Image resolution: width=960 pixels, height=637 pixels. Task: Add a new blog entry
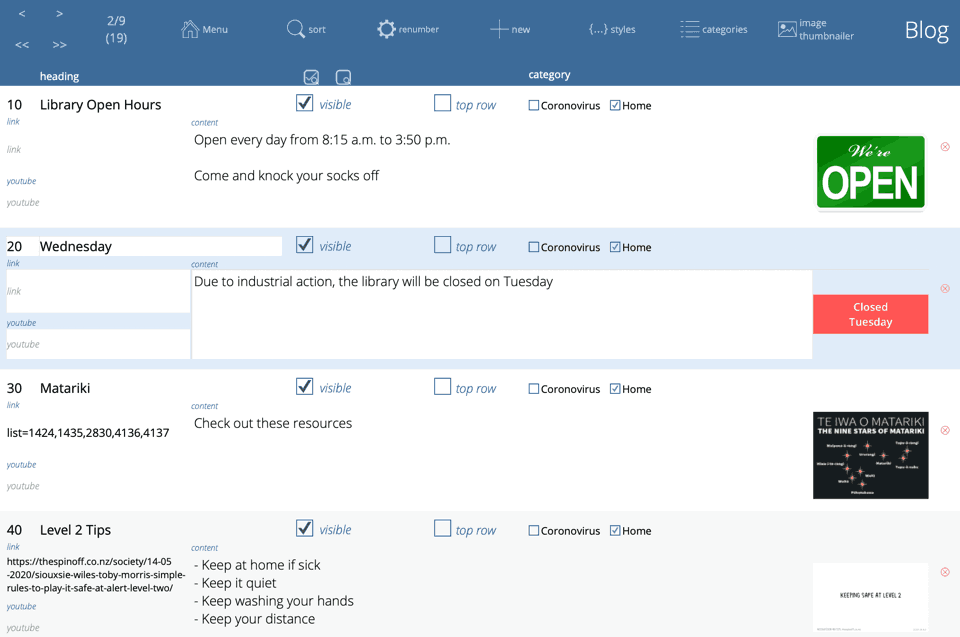(x=499, y=29)
